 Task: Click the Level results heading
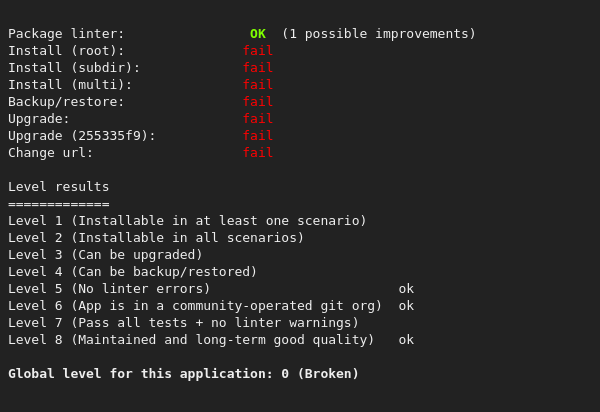59,187
